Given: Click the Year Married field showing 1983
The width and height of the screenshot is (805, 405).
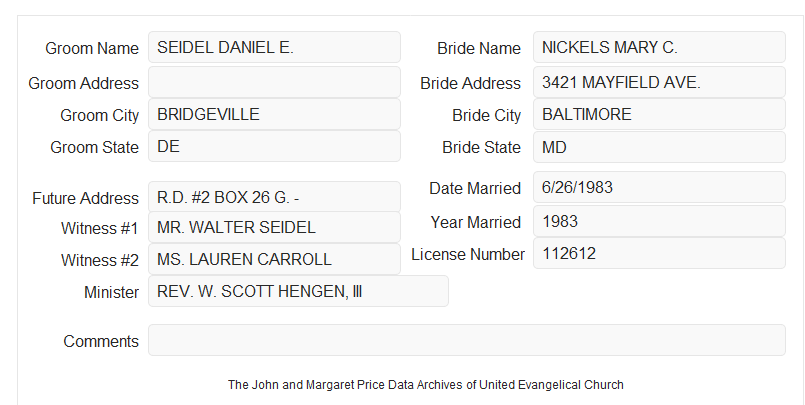Looking at the screenshot, I should tap(659, 221).
